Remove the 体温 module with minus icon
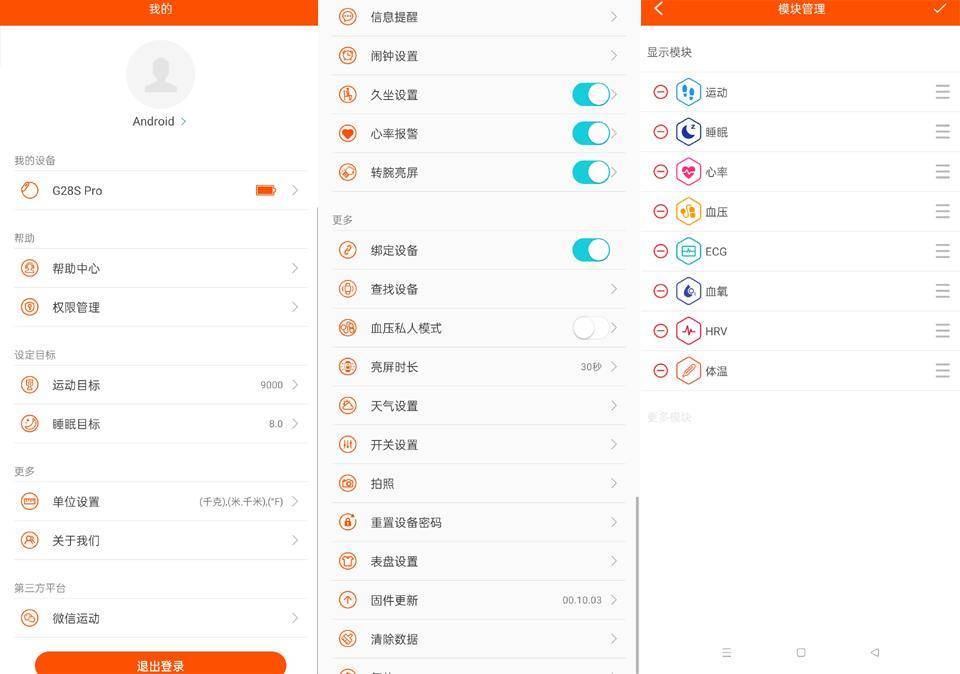The height and width of the screenshot is (674, 960). pos(660,370)
